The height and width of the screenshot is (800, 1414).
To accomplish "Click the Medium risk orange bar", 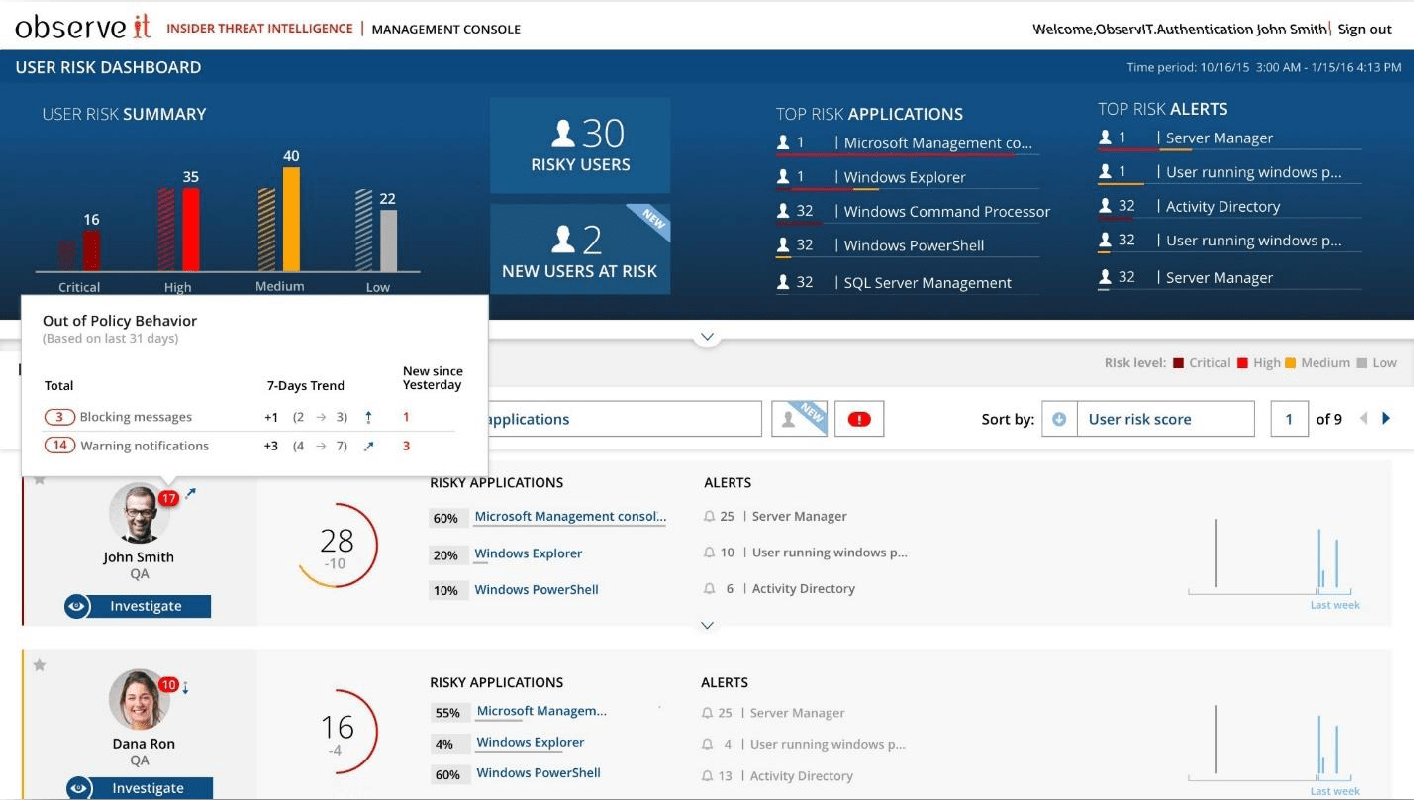I will tap(291, 218).
